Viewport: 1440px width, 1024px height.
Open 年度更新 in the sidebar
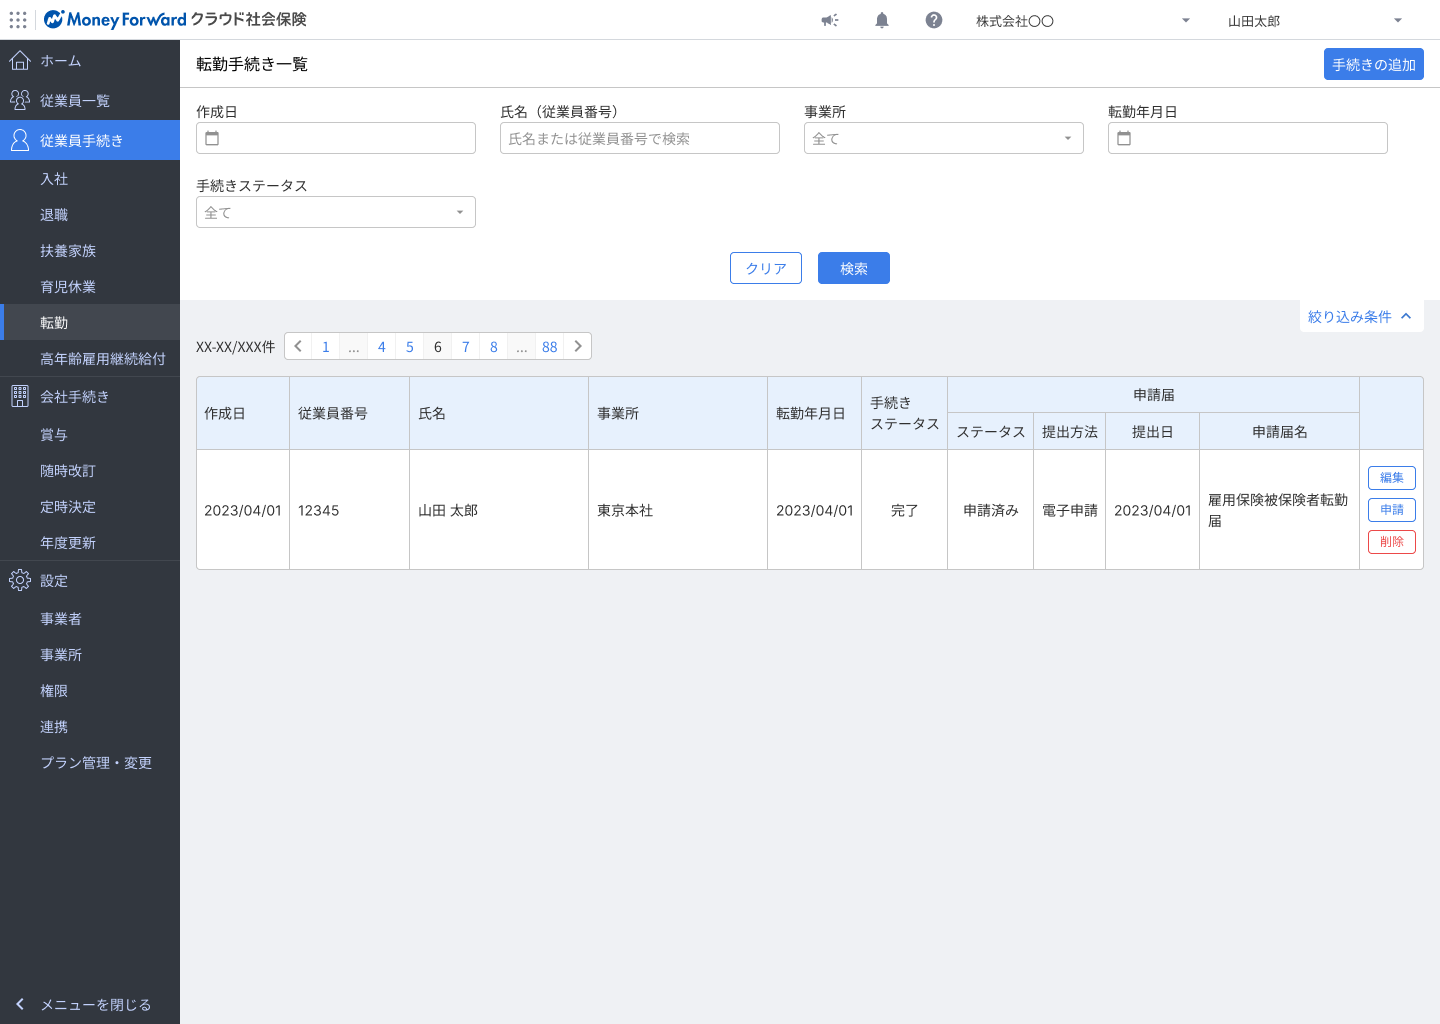point(90,543)
